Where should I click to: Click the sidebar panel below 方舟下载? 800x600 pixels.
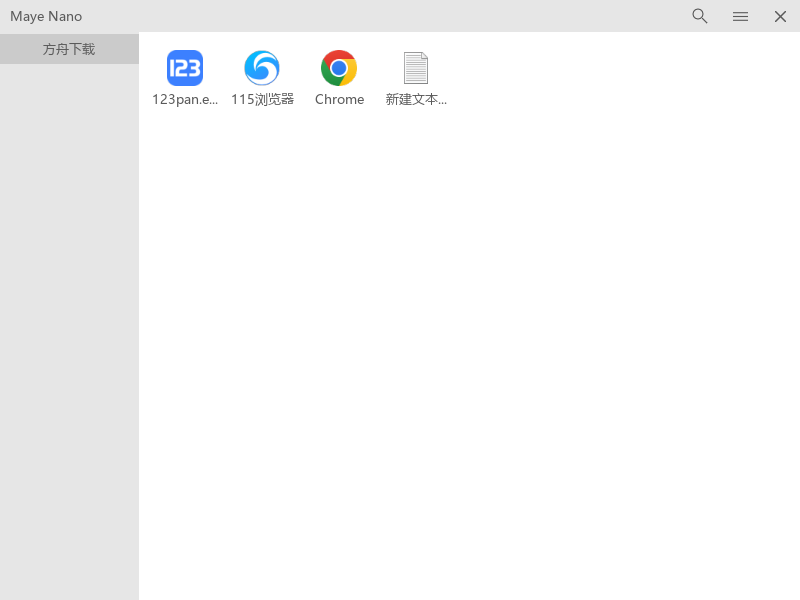(x=69, y=300)
